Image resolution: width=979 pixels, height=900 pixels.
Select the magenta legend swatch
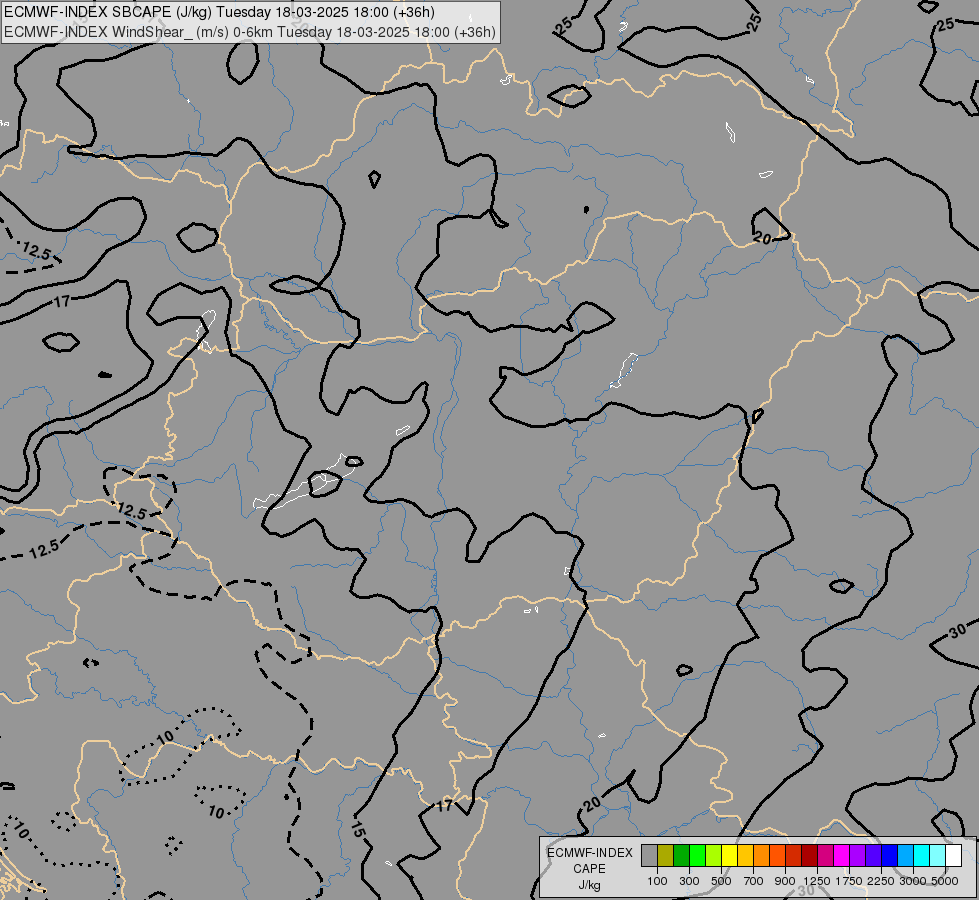click(x=842, y=856)
